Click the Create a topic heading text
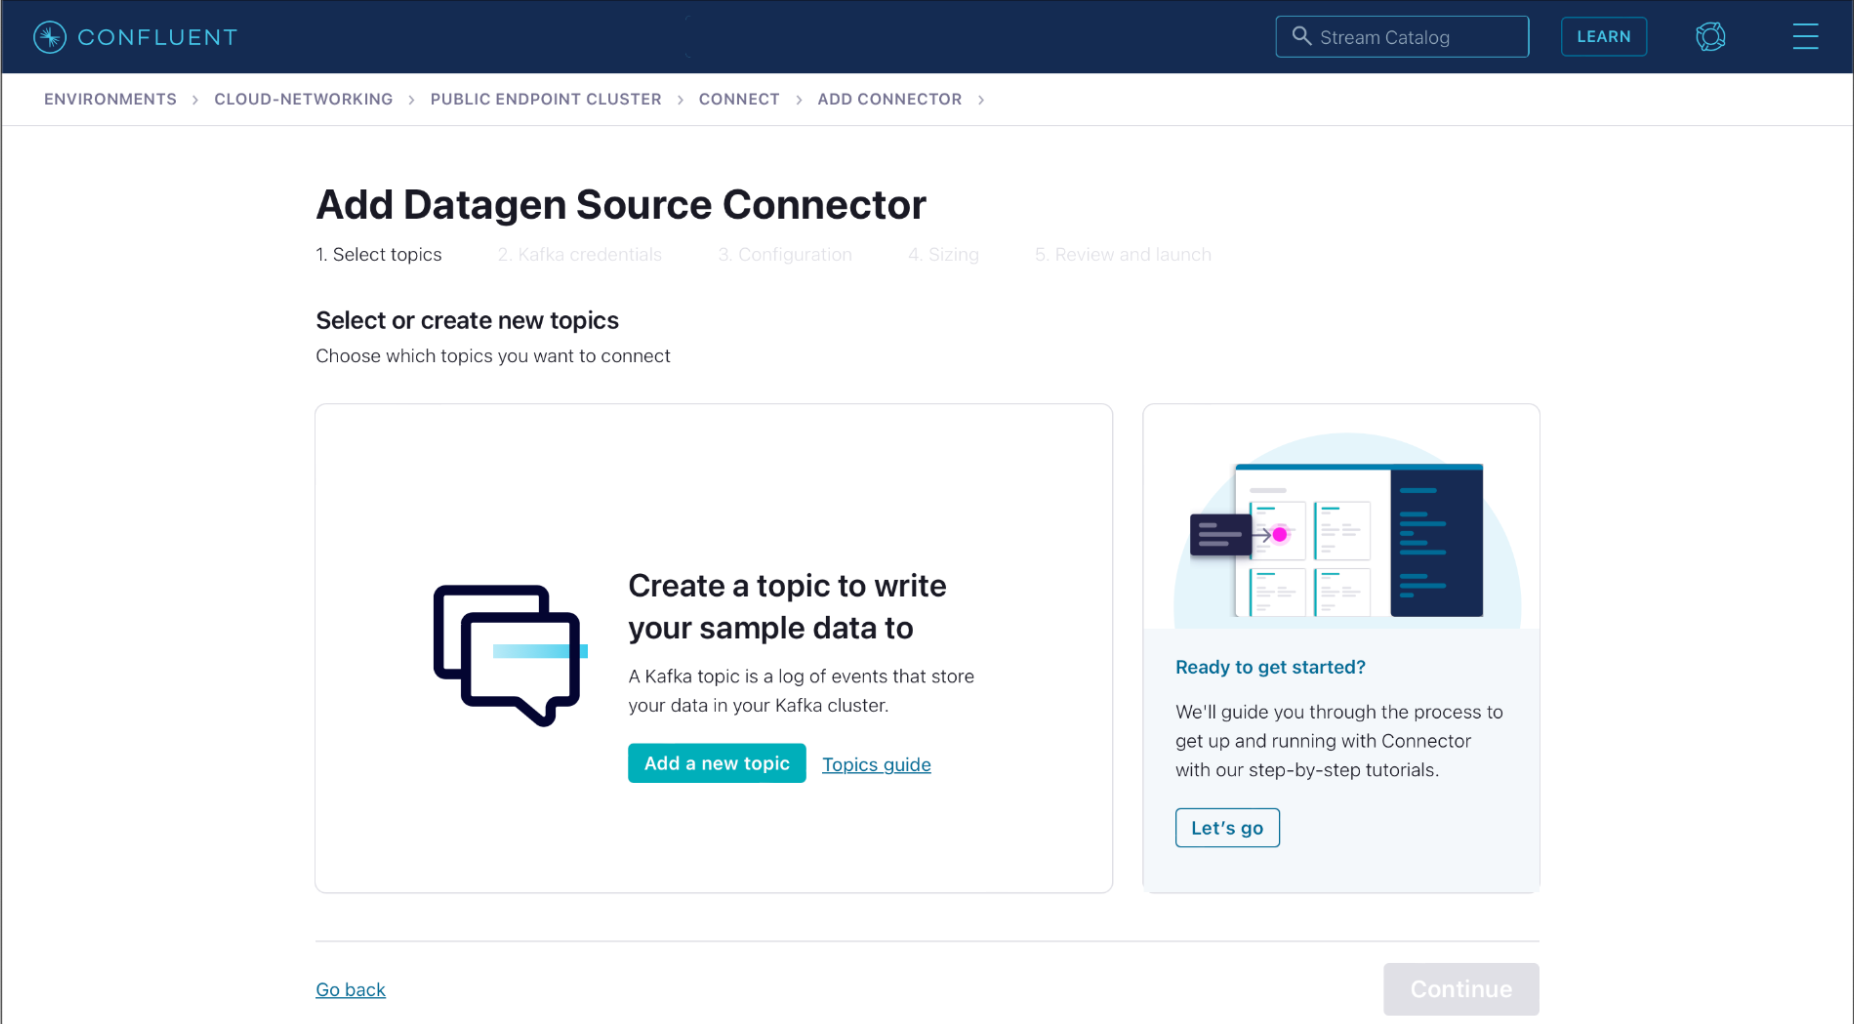Image resolution: width=1854 pixels, height=1024 pixels. point(787,607)
